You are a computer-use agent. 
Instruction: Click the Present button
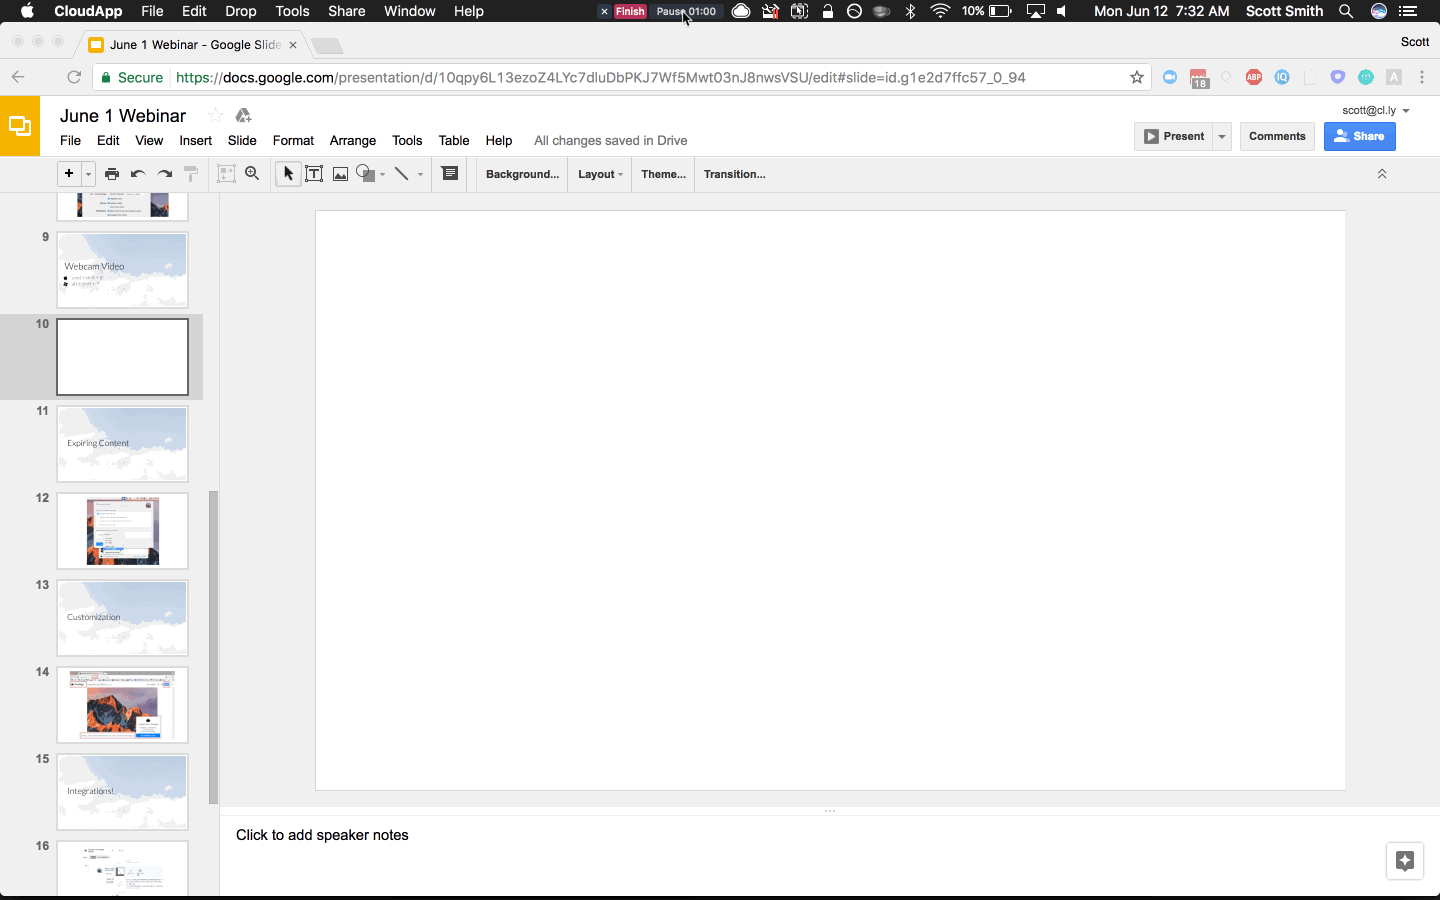pyautogui.click(x=1174, y=136)
